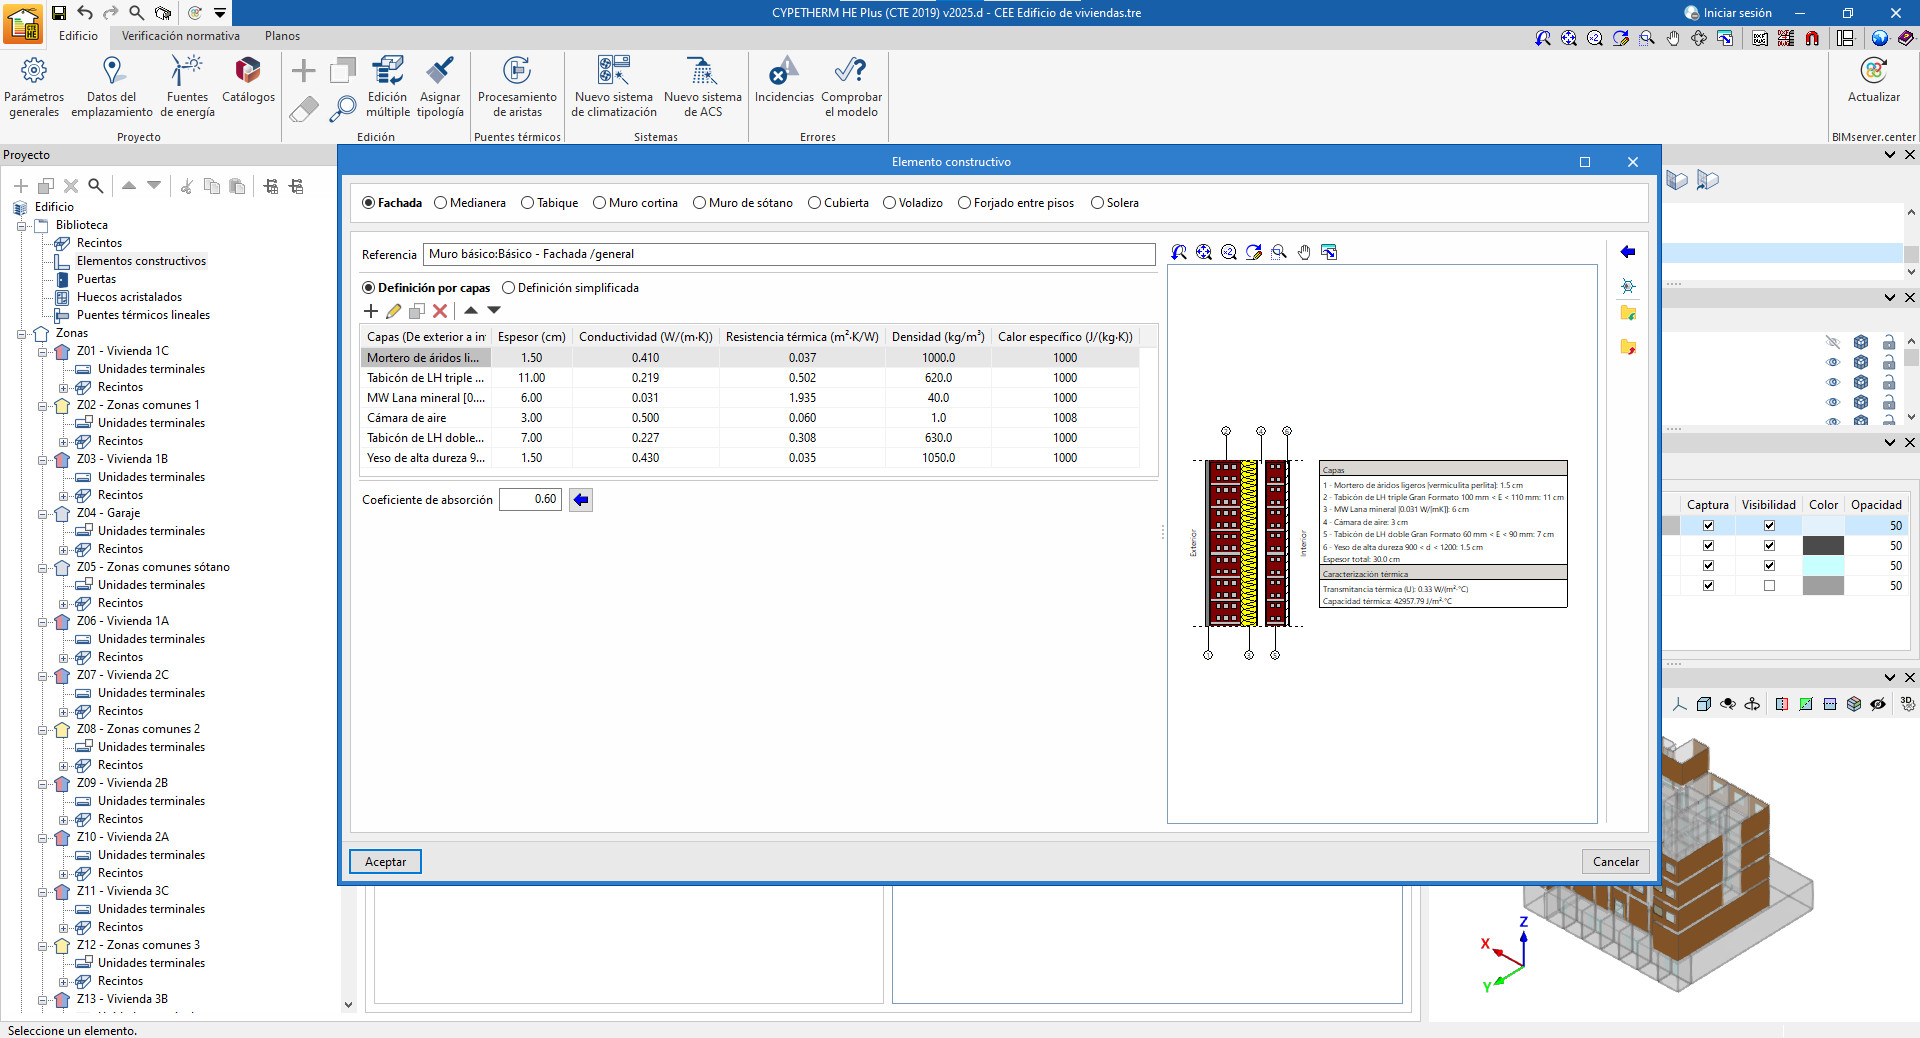Move selected layer down in list

pyautogui.click(x=494, y=311)
